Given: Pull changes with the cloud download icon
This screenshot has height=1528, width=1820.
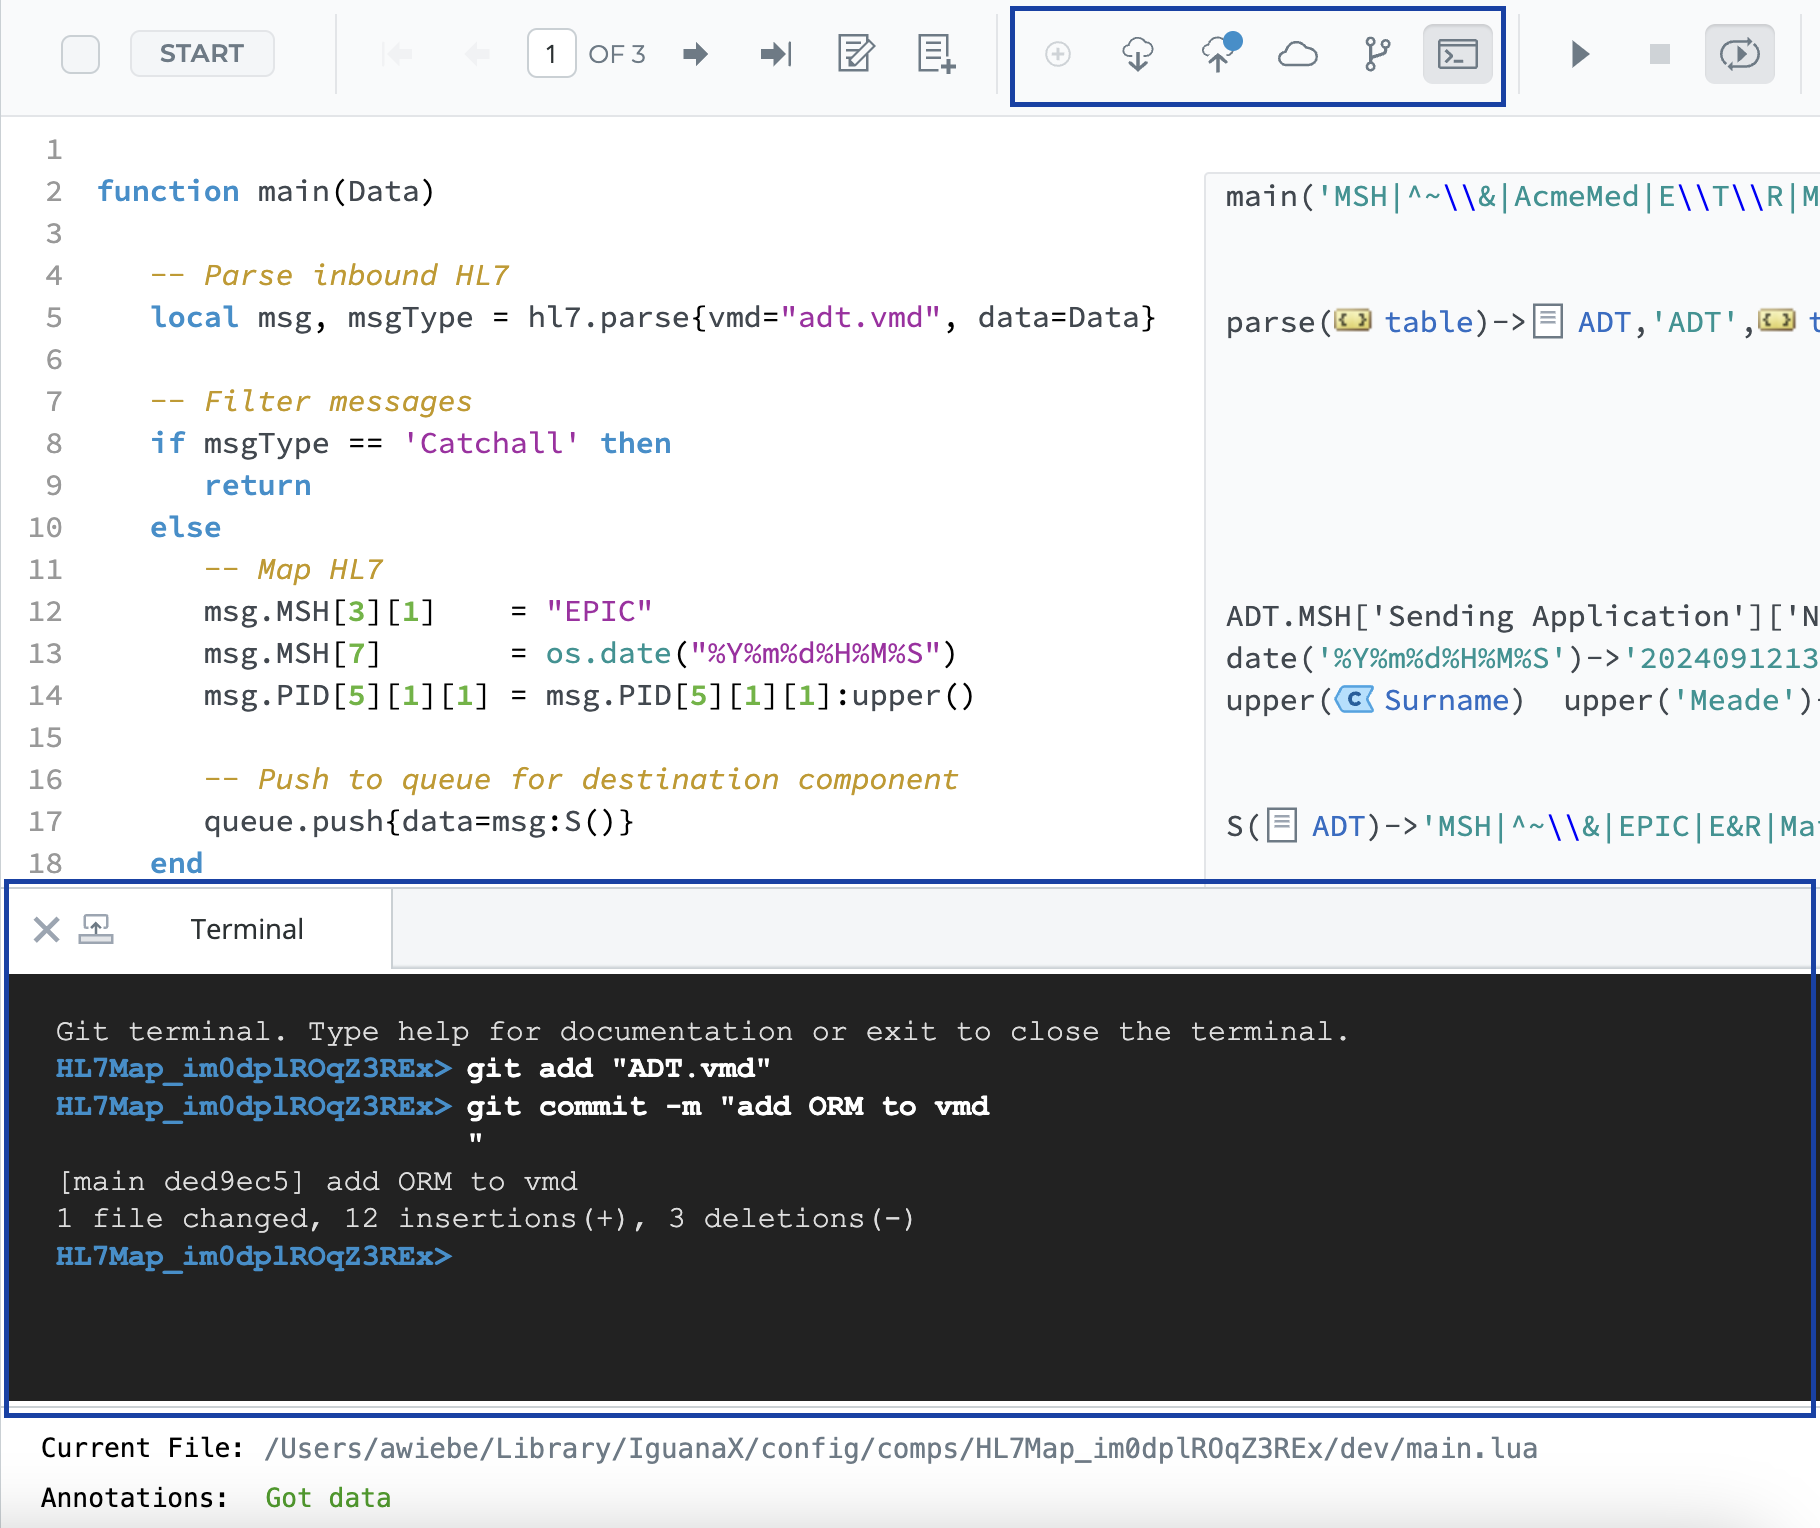Looking at the screenshot, I should 1137,54.
